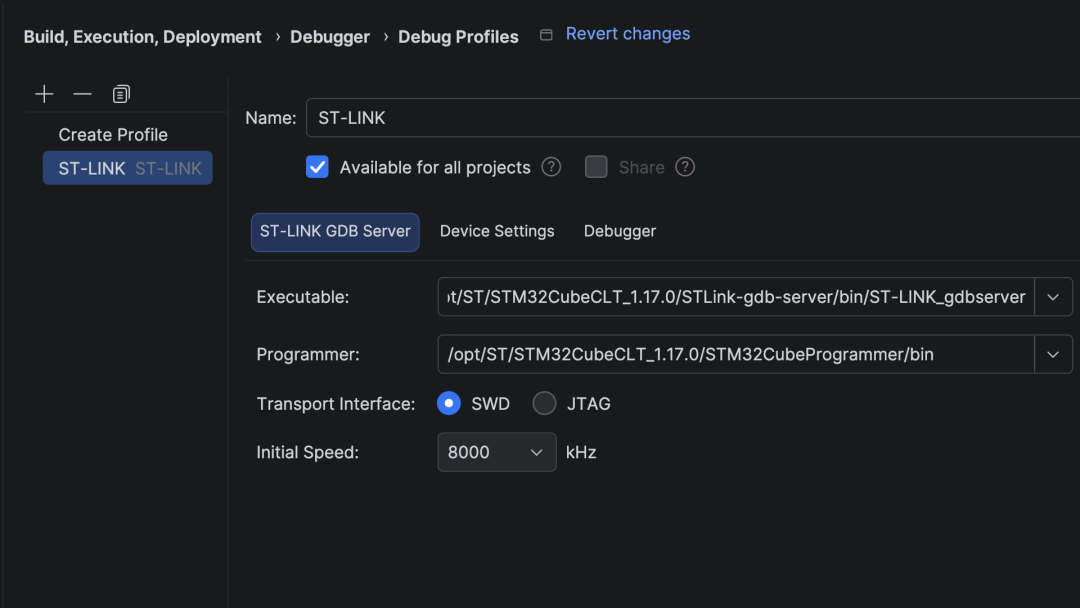Open the Device Settings tab

point(497,231)
